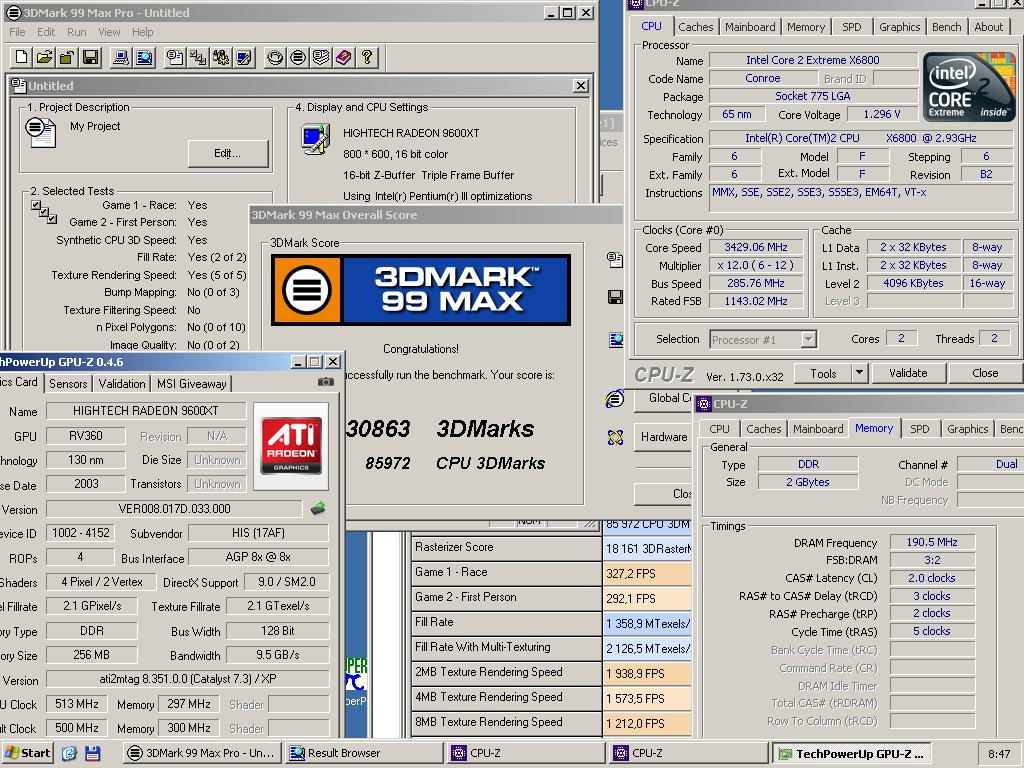Click the New project toolbar icon
This screenshot has height=768, width=1024.
[22, 57]
